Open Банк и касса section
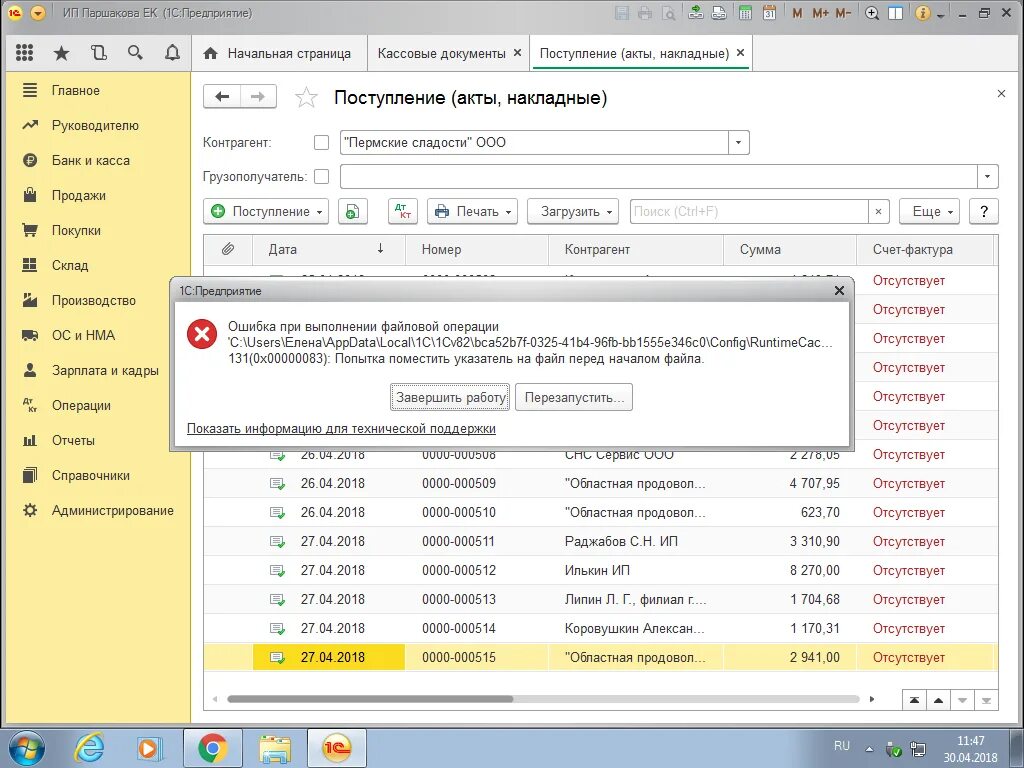The image size is (1024, 768). (91, 161)
